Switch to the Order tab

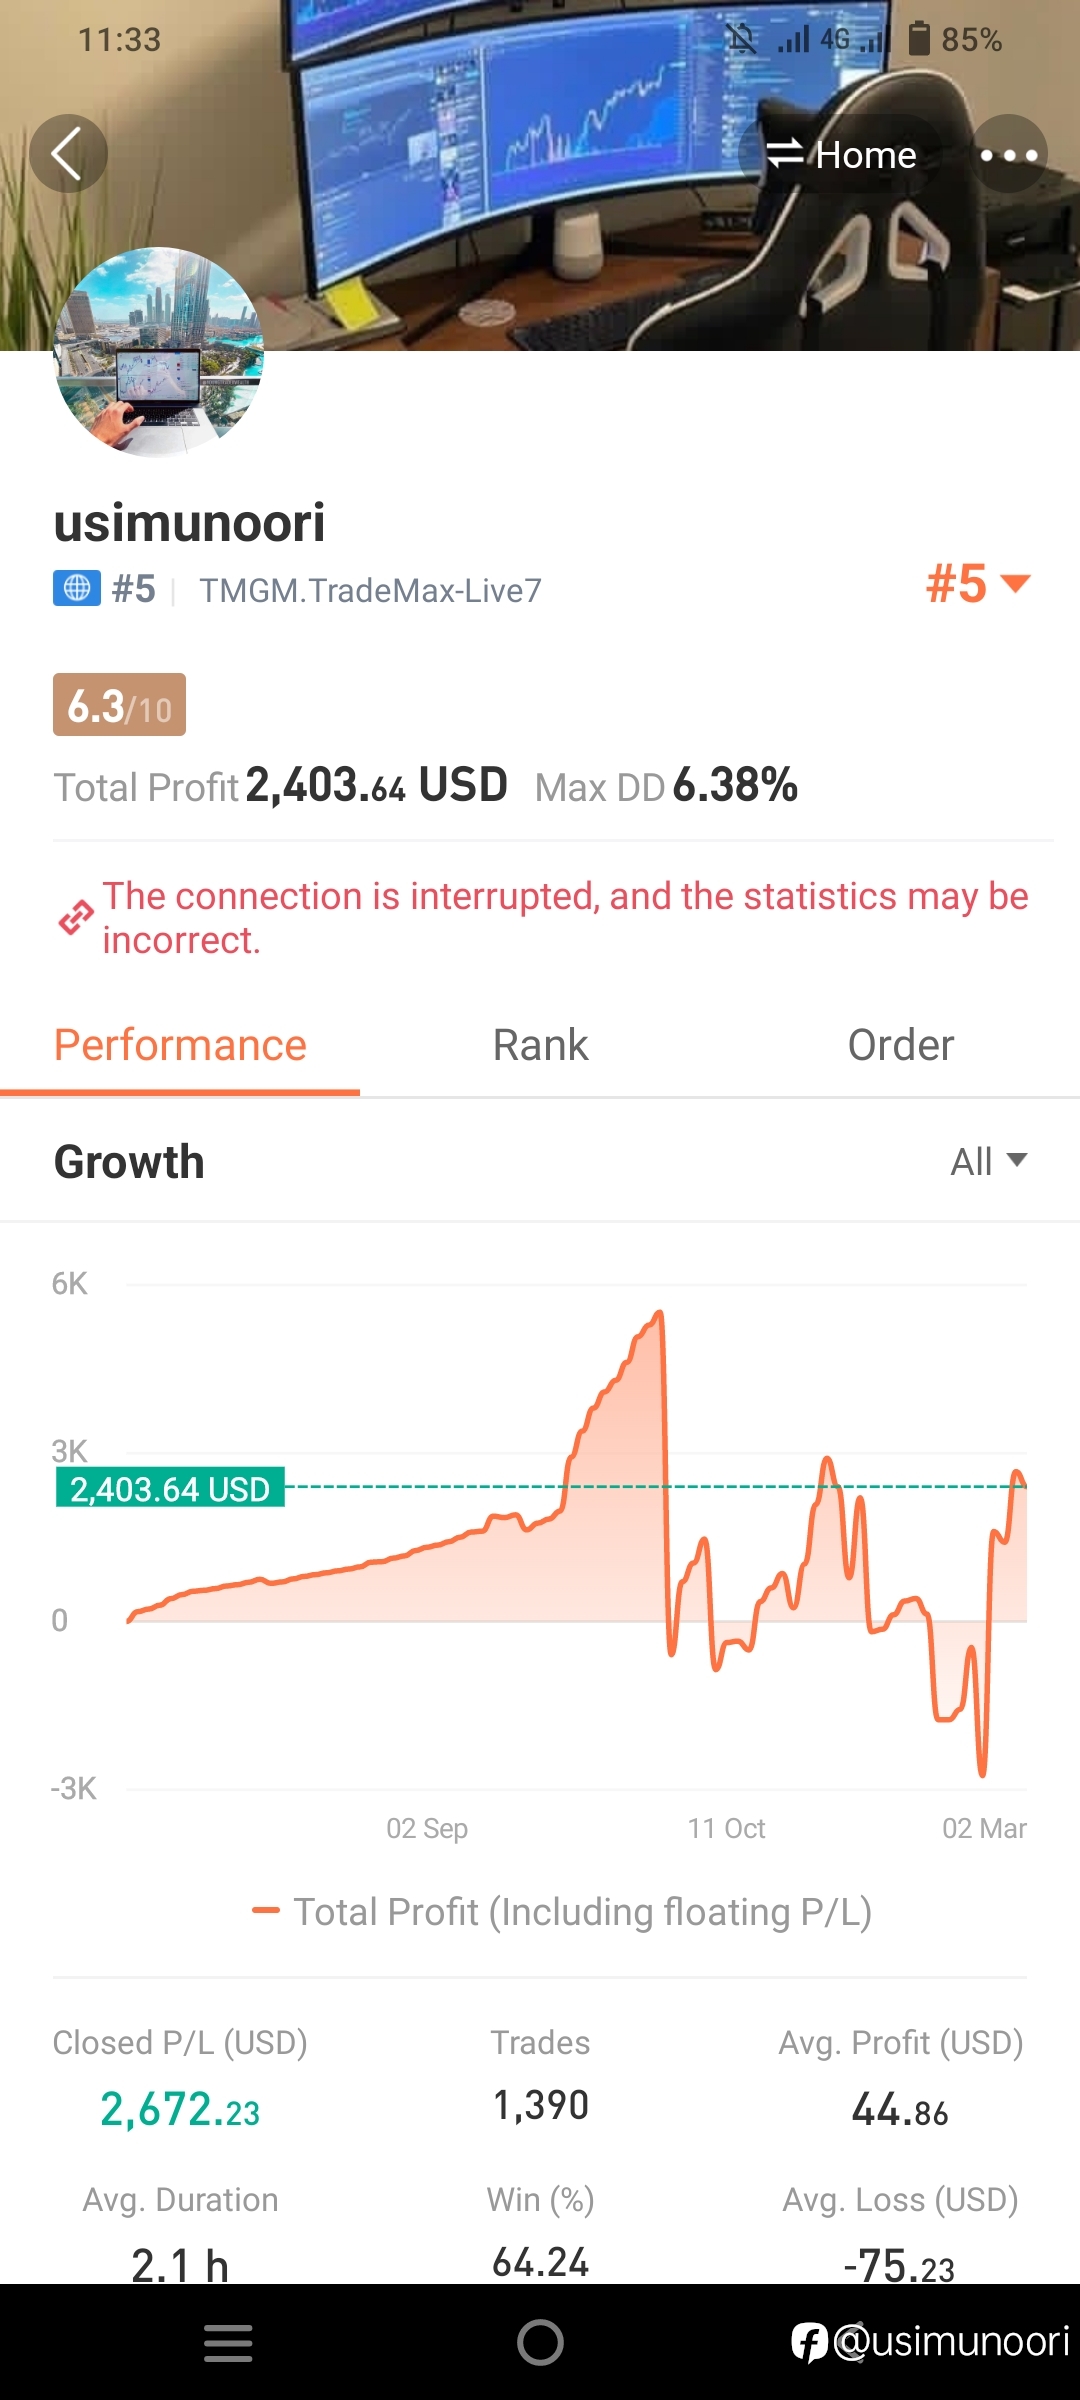point(900,1046)
